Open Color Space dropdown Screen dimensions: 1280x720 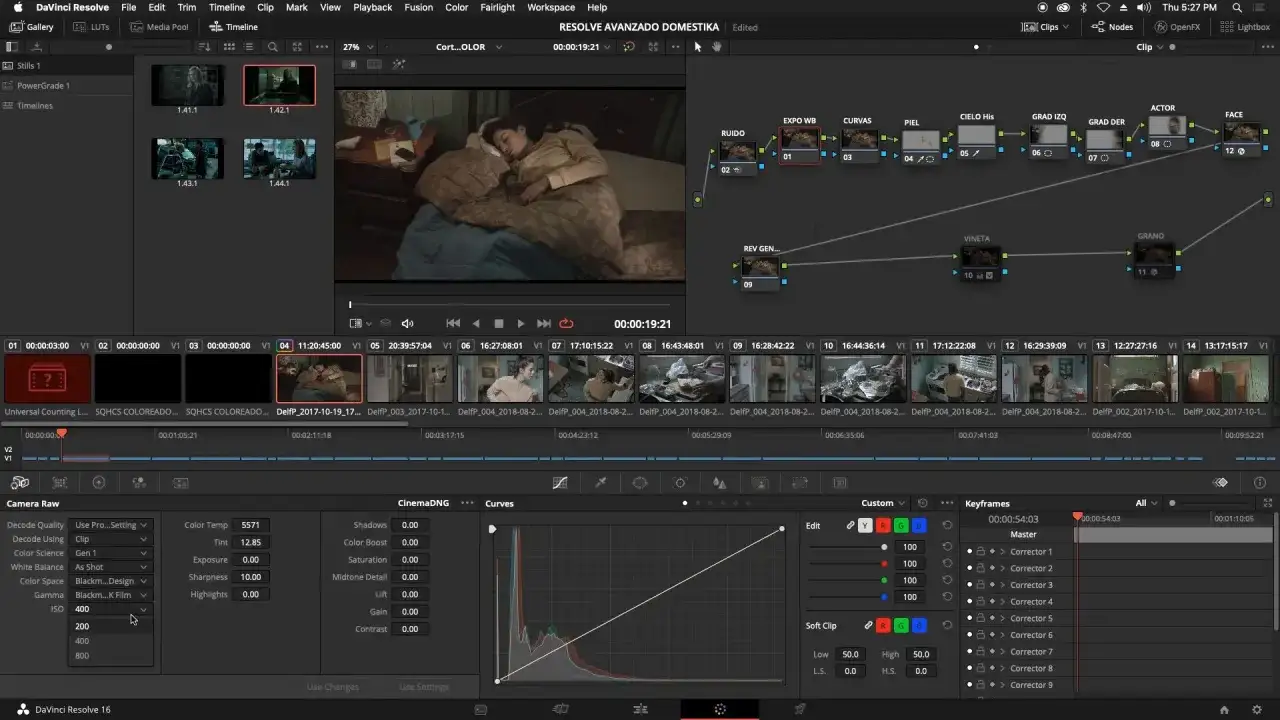[111, 581]
